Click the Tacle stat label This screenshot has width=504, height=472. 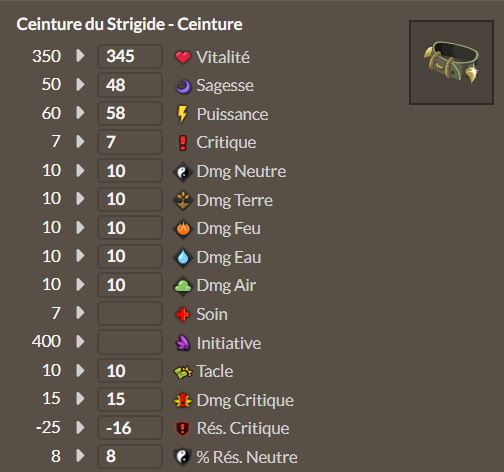point(215,371)
